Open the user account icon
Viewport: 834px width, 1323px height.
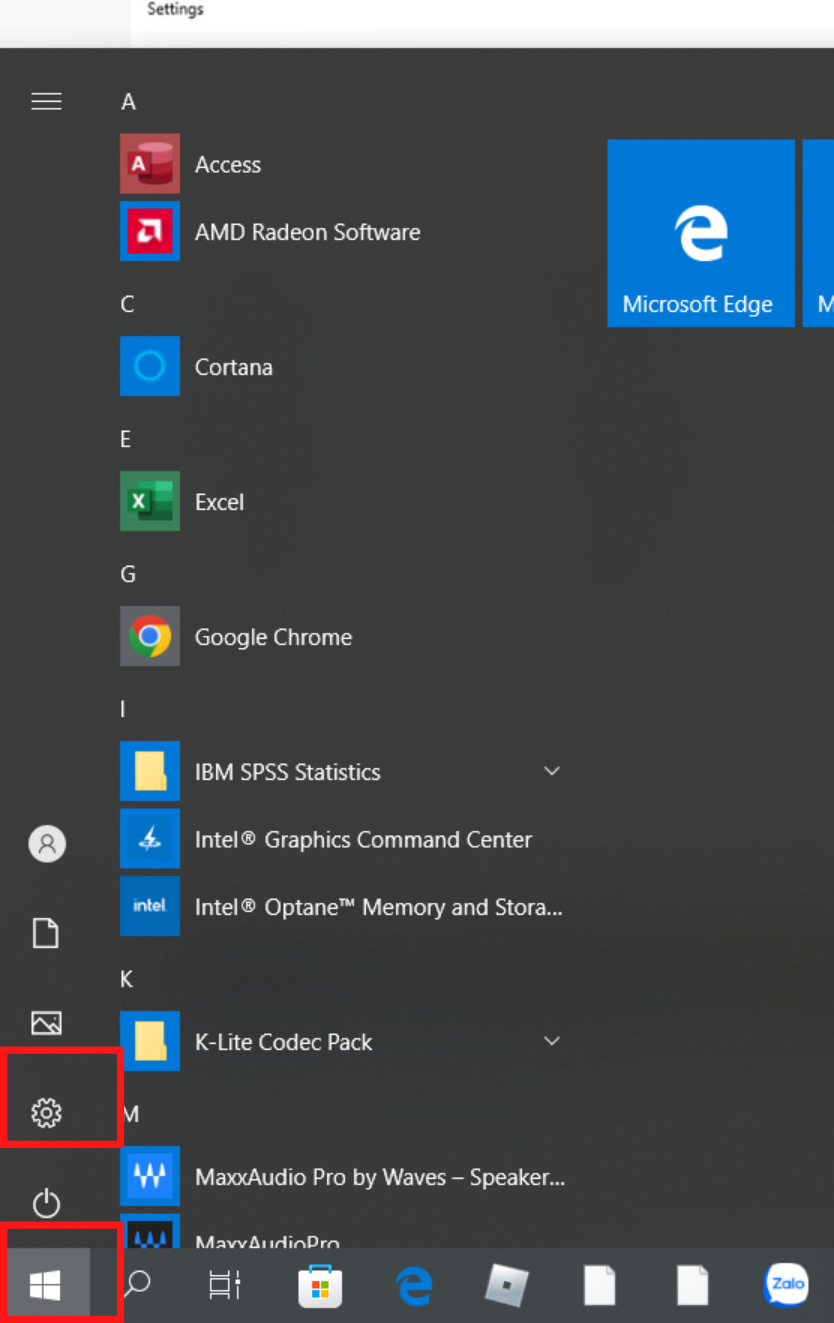coord(46,844)
